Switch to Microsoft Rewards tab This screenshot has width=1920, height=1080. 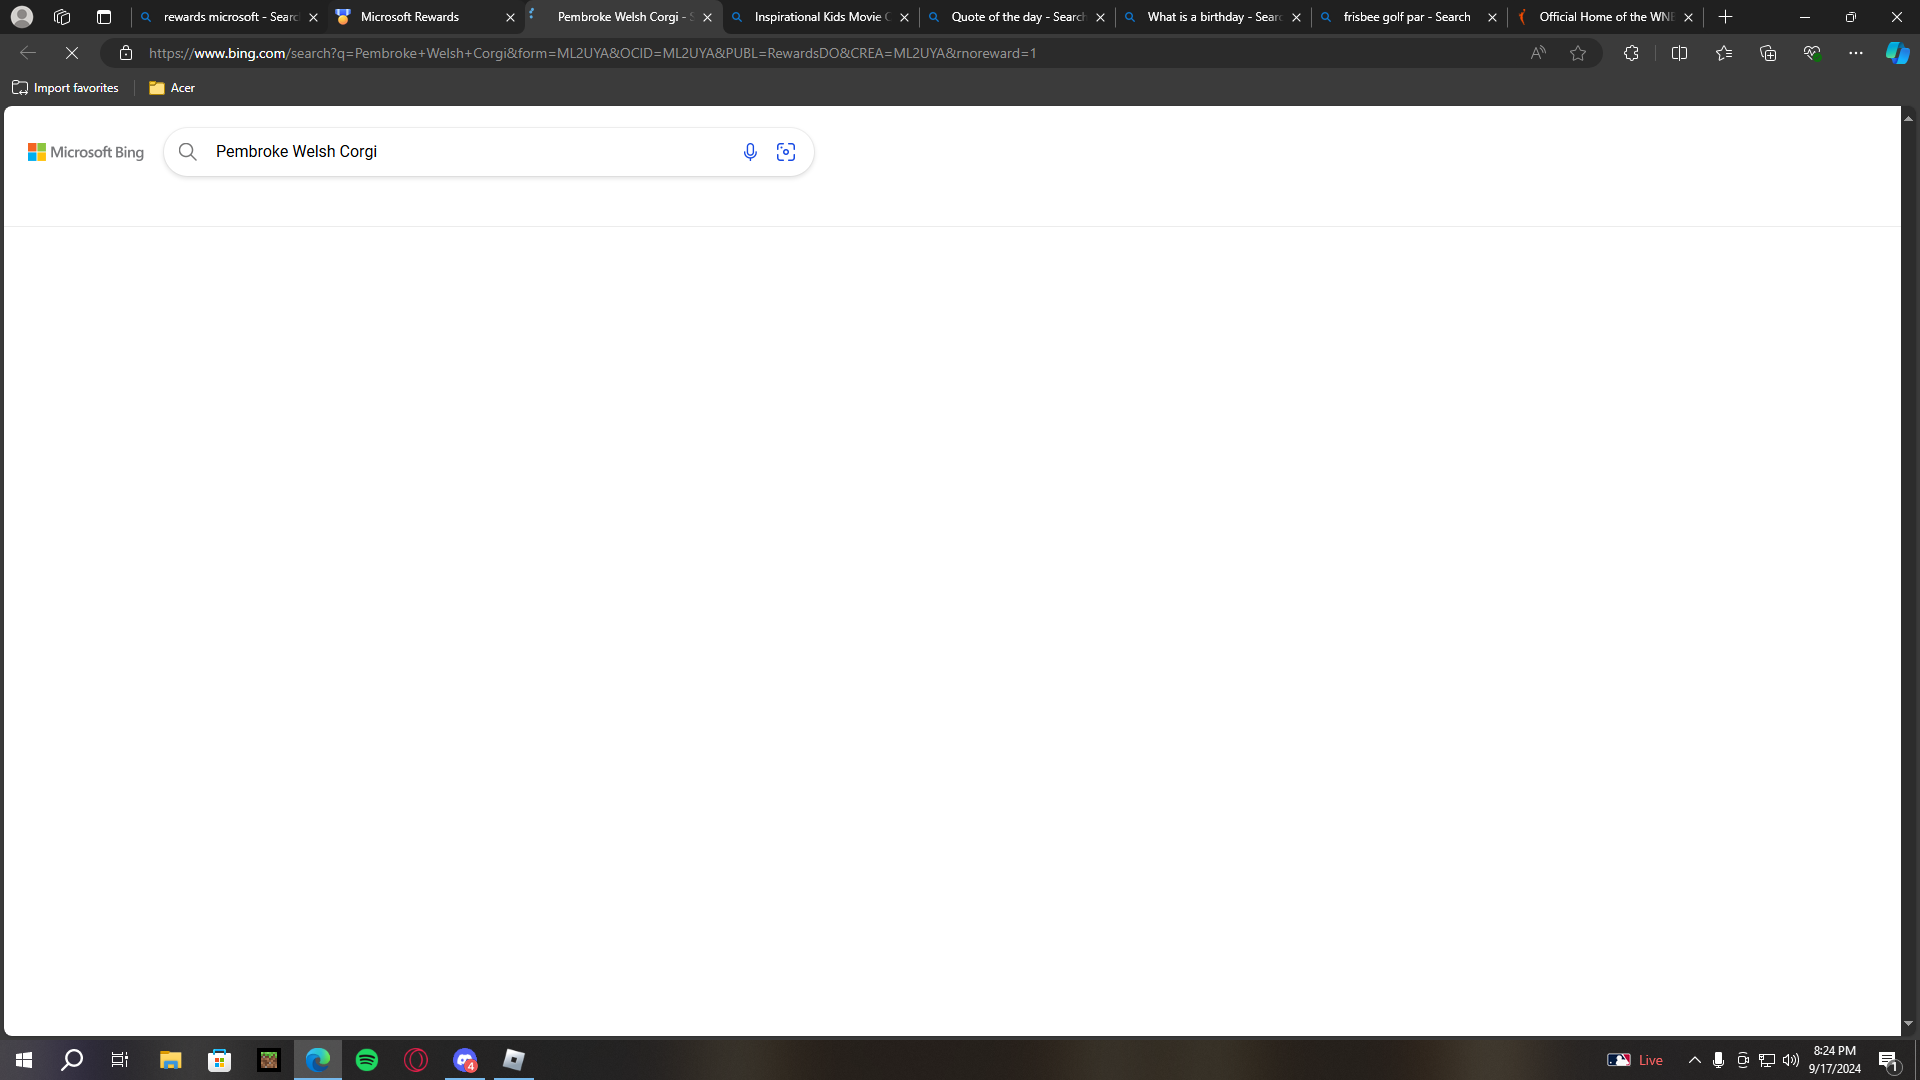pyautogui.click(x=420, y=17)
